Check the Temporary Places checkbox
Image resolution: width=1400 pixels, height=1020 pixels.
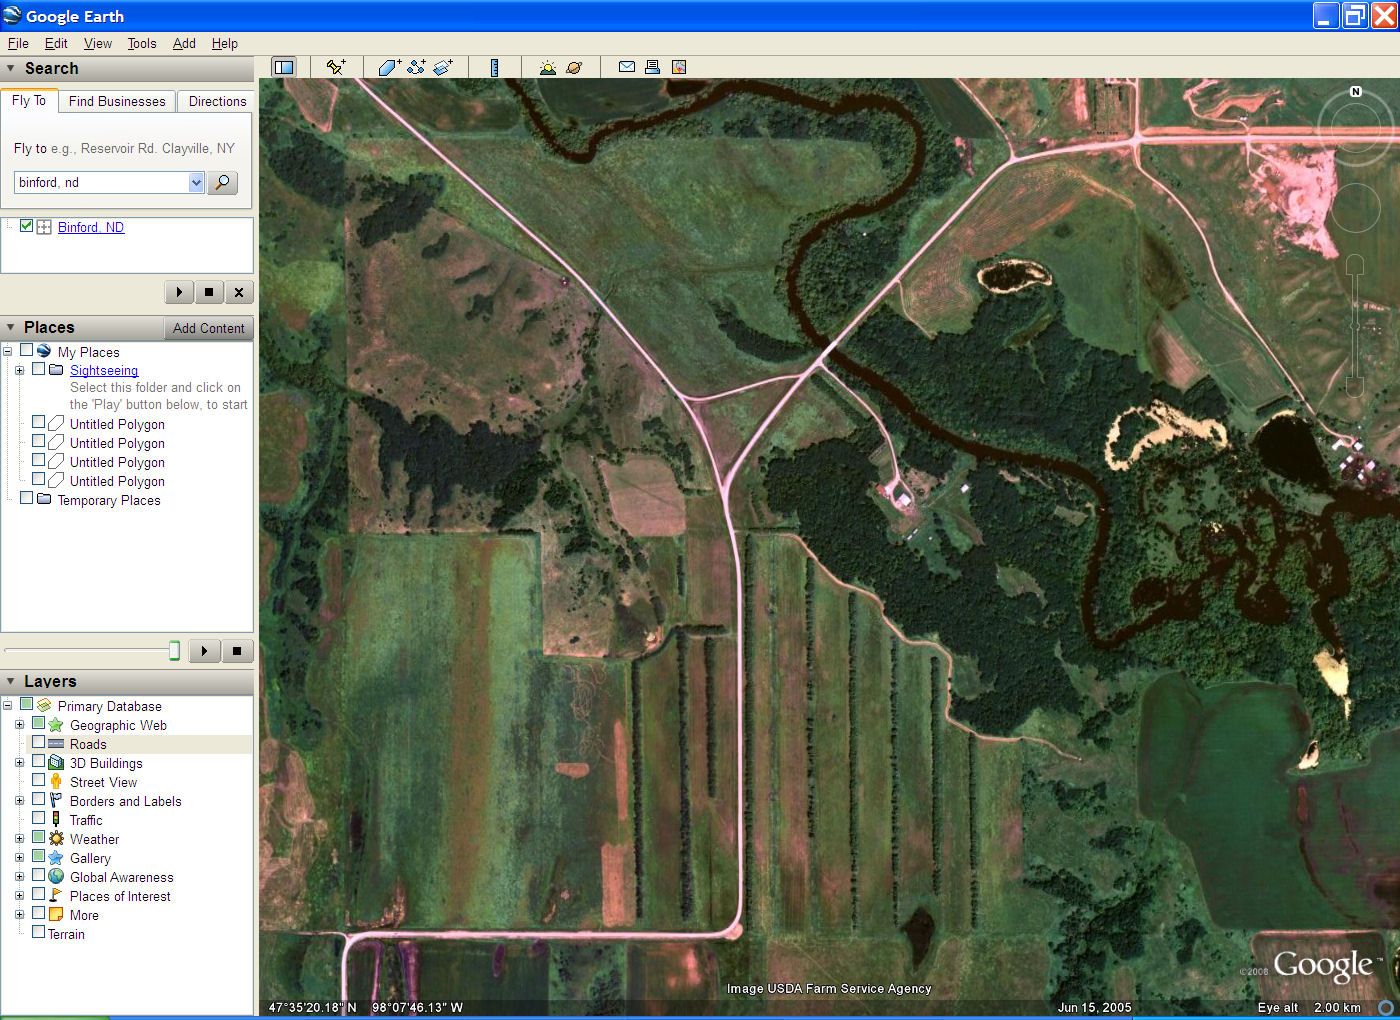(x=27, y=498)
